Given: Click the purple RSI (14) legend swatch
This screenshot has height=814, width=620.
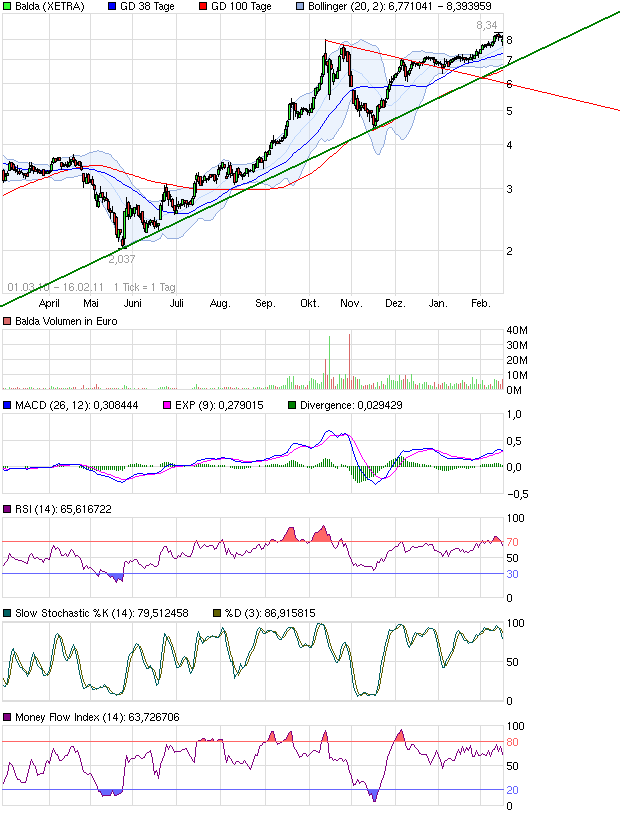Looking at the screenshot, I should [x=7, y=509].
